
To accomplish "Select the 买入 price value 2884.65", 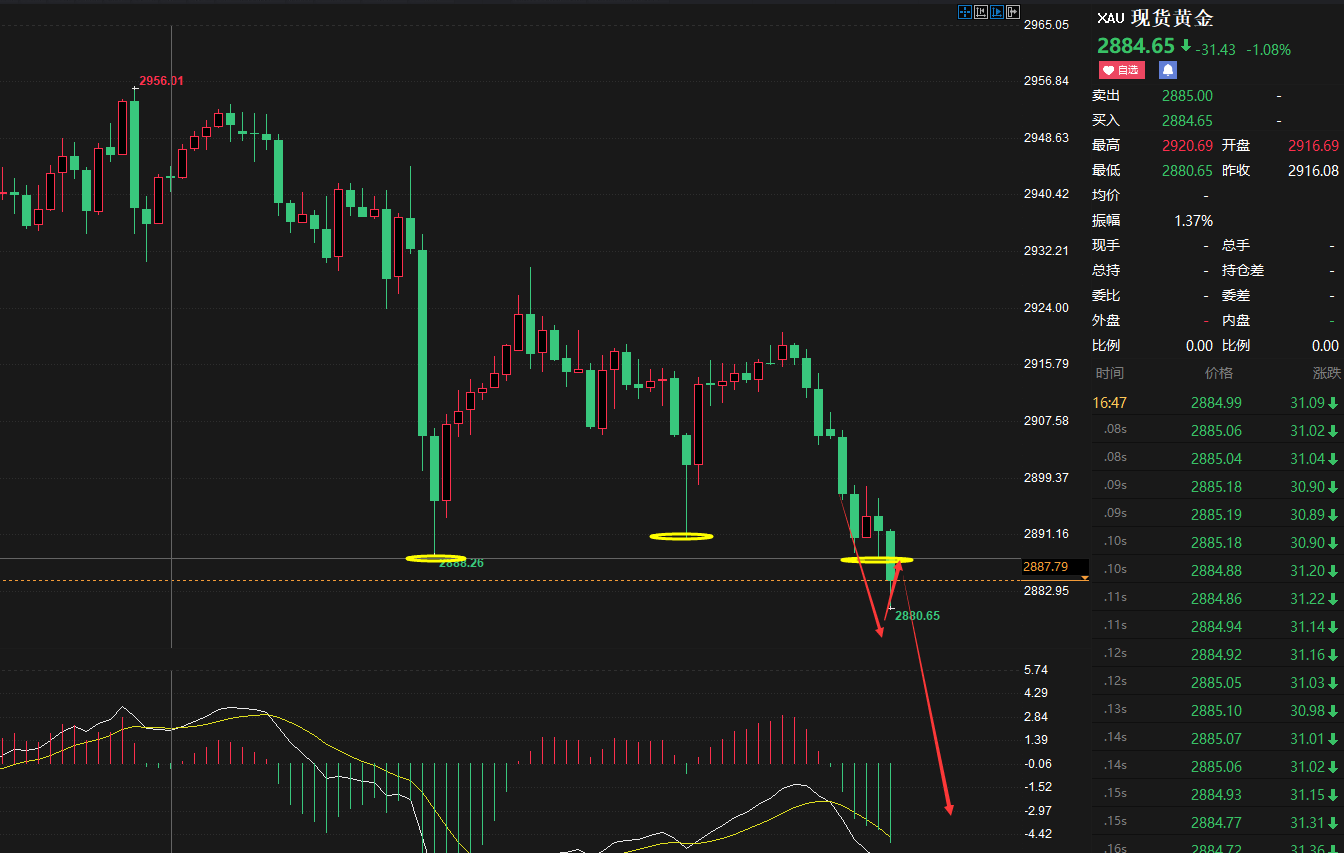I will pyautogui.click(x=1187, y=121).
